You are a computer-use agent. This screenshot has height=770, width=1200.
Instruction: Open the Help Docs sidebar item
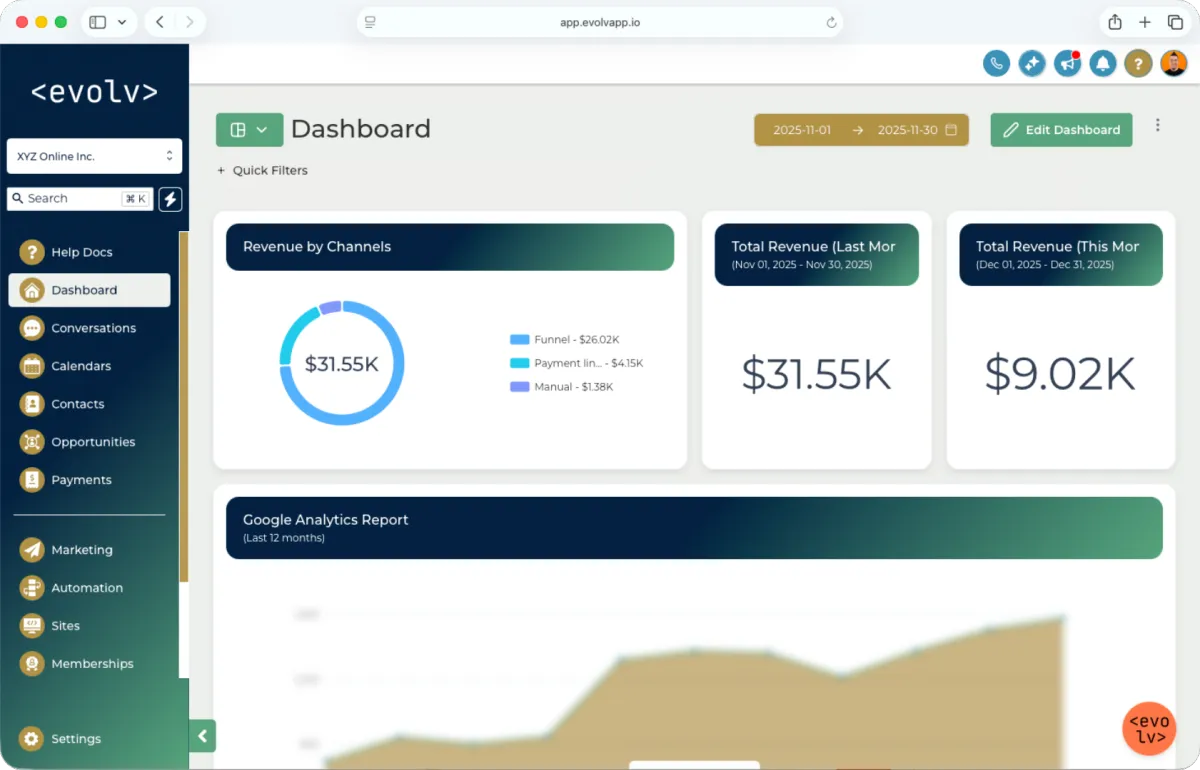pyautogui.click(x=89, y=252)
